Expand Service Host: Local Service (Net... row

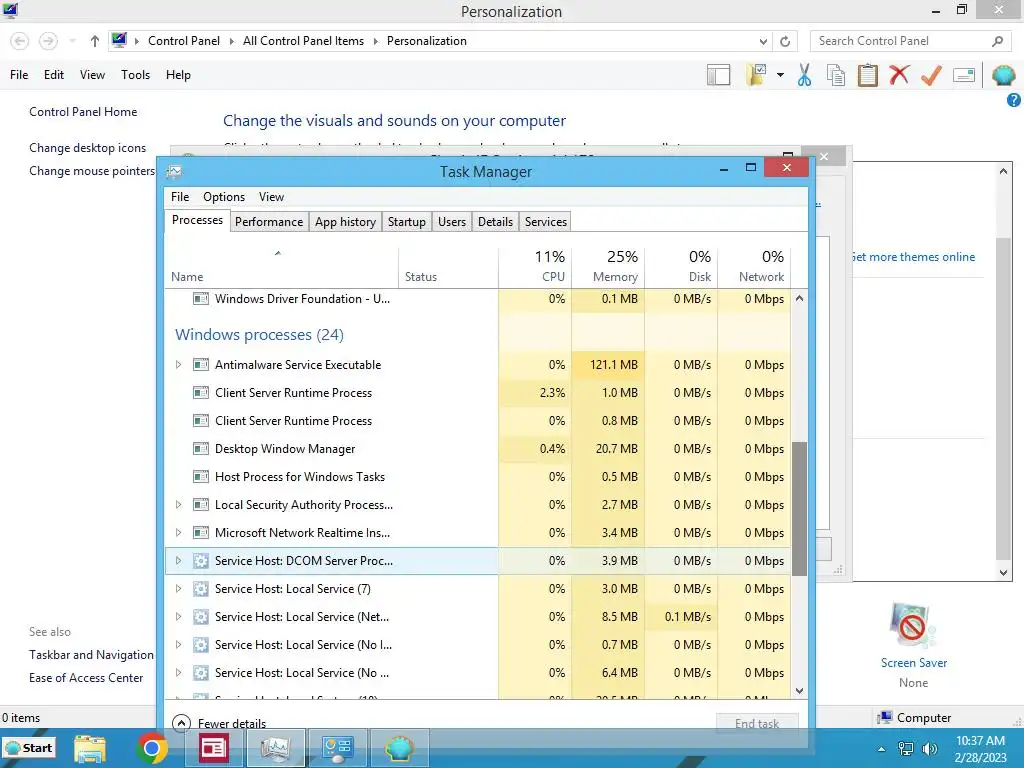[178, 617]
